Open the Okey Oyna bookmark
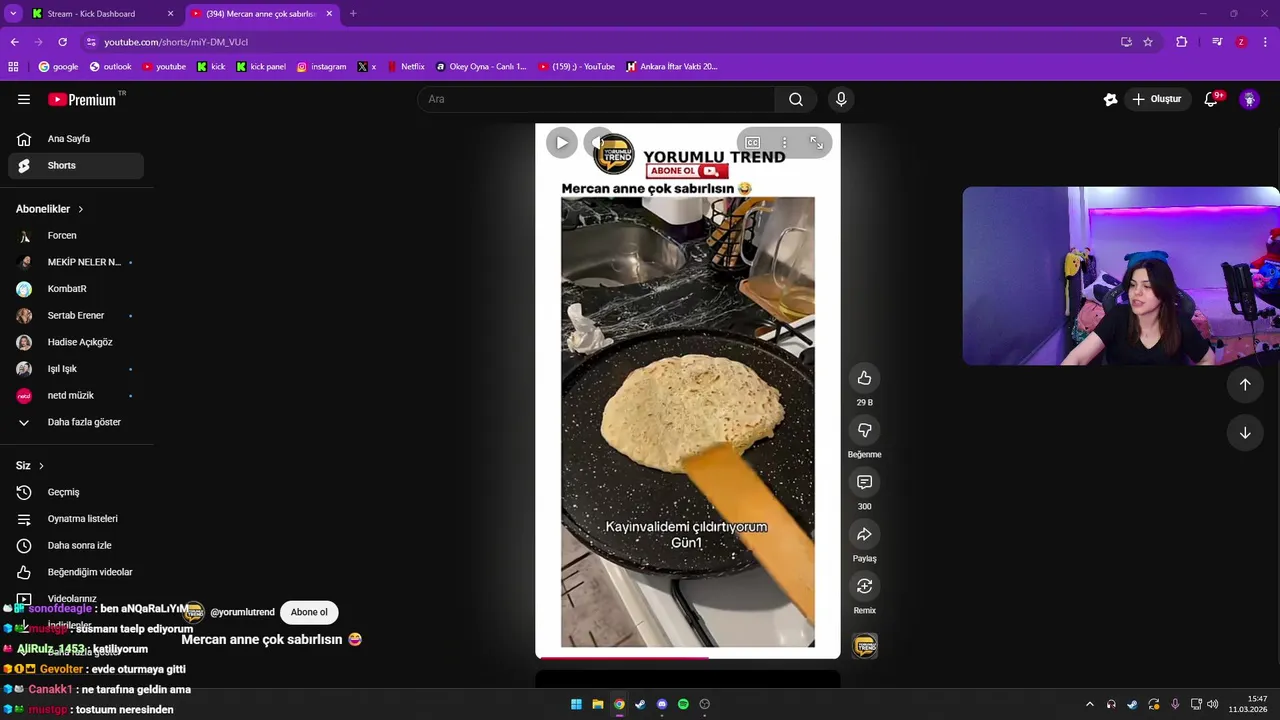This screenshot has height=720, width=1280. click(x=480, y=67)
